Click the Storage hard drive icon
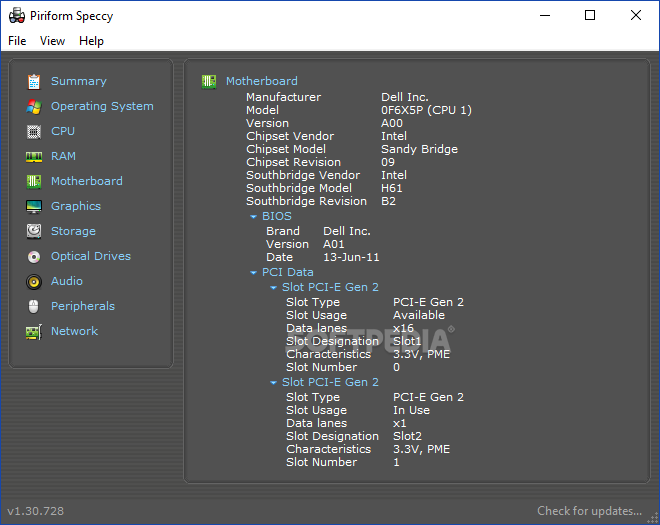 coord(34,232)
